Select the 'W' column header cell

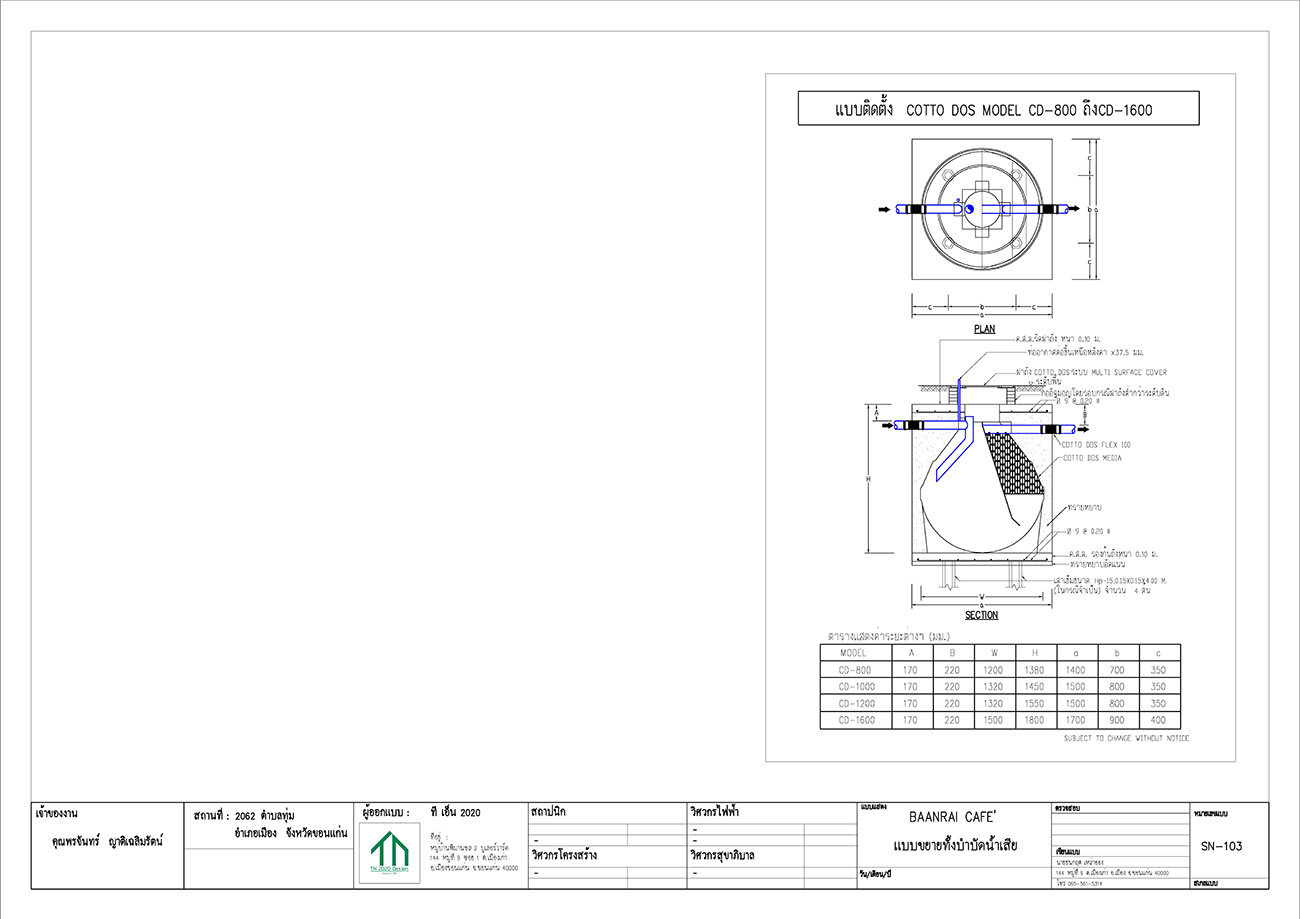(994, 652)
